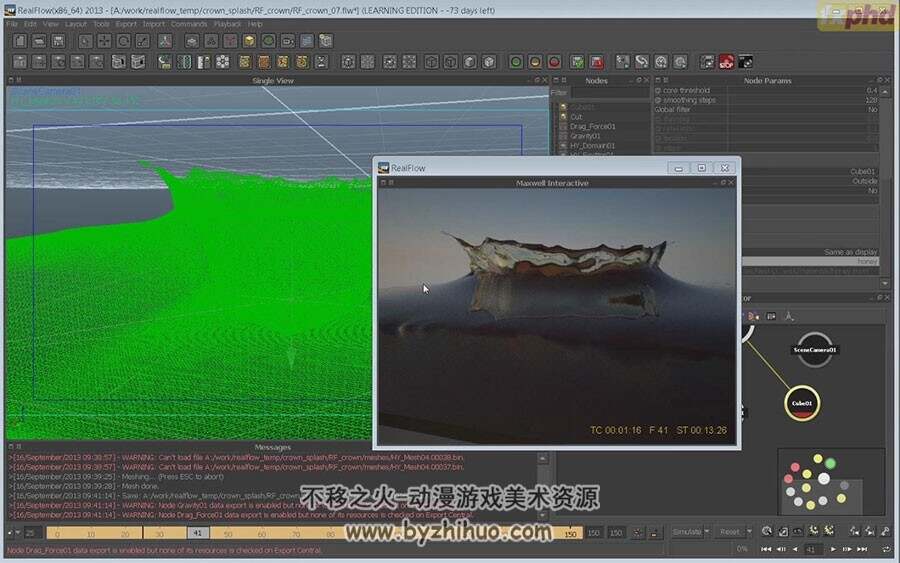Click the key icon at bottom right

tap(886, 531)
